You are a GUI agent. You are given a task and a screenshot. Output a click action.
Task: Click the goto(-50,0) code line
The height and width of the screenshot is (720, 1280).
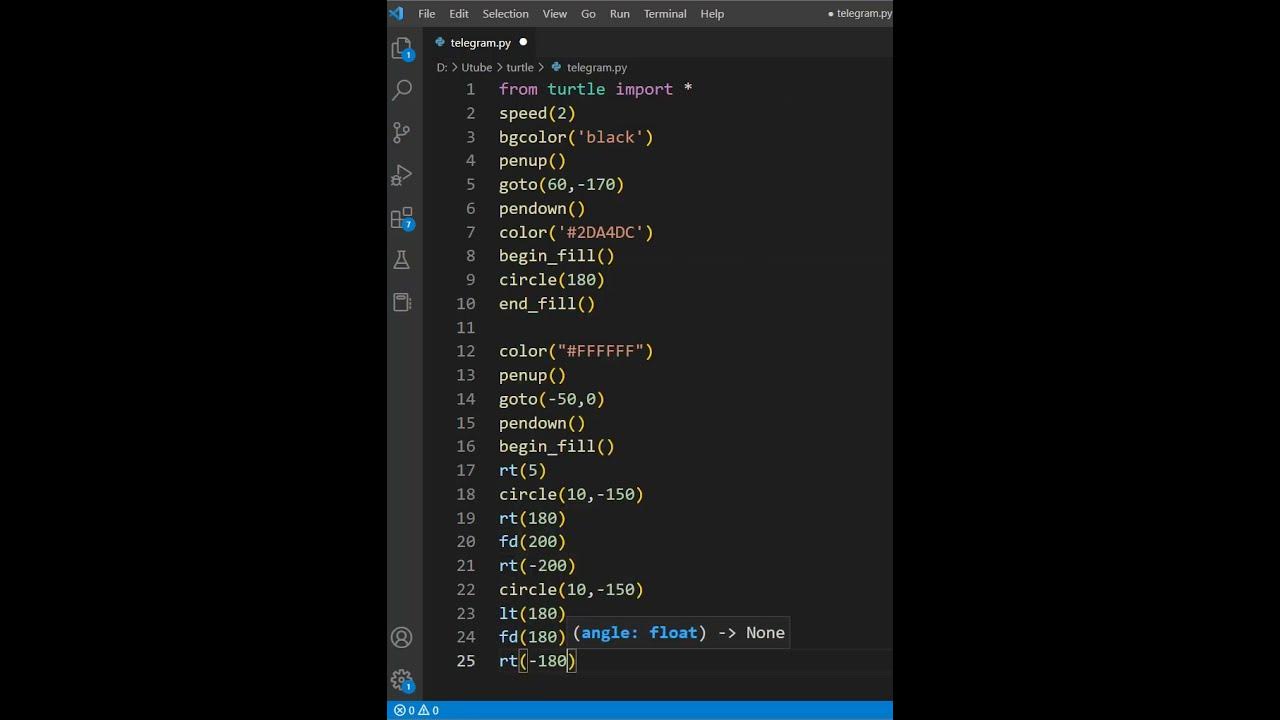pyautogui.click(x=552, y=399)
